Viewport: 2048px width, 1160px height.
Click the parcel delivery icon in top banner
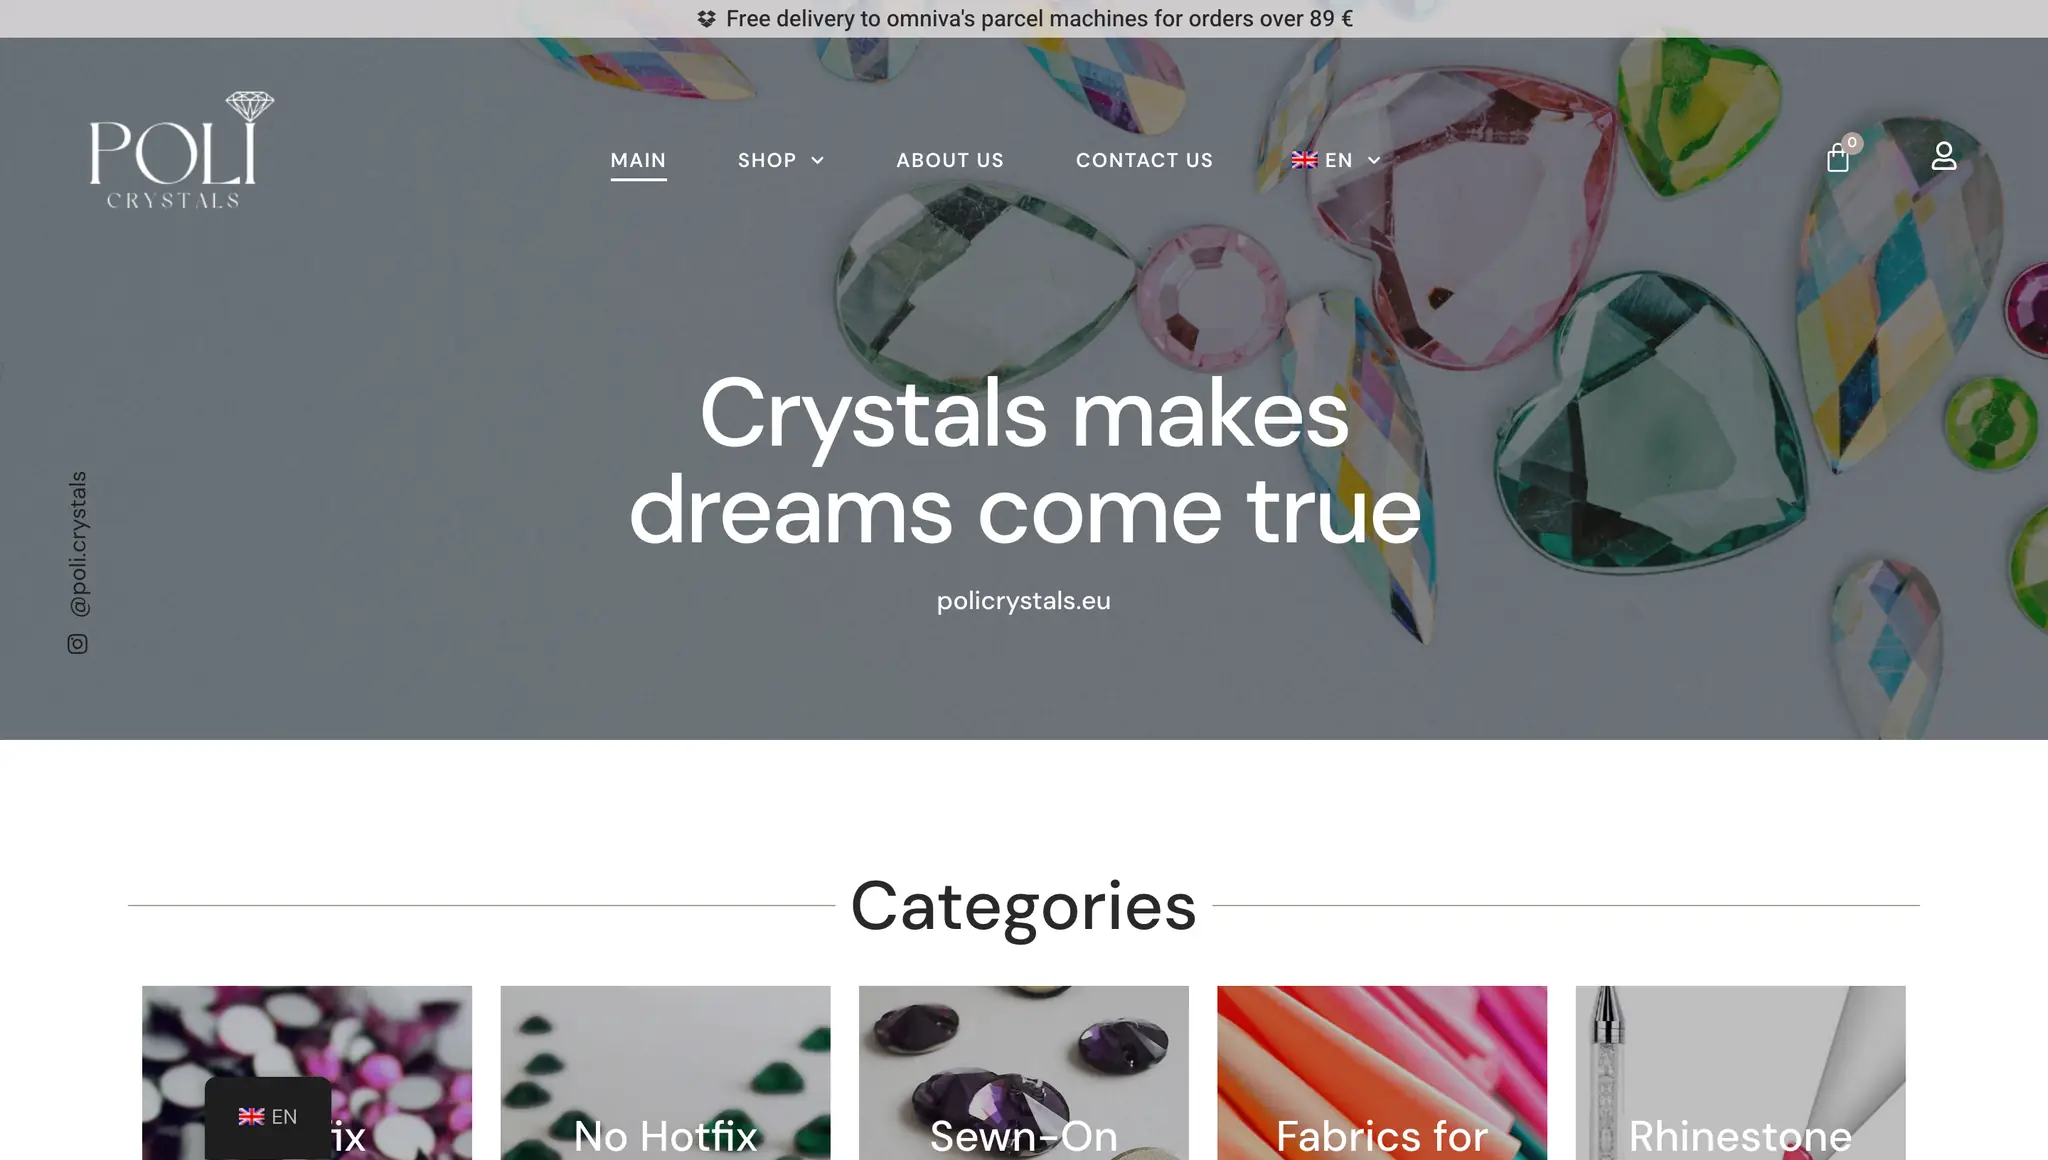(706, 19)
